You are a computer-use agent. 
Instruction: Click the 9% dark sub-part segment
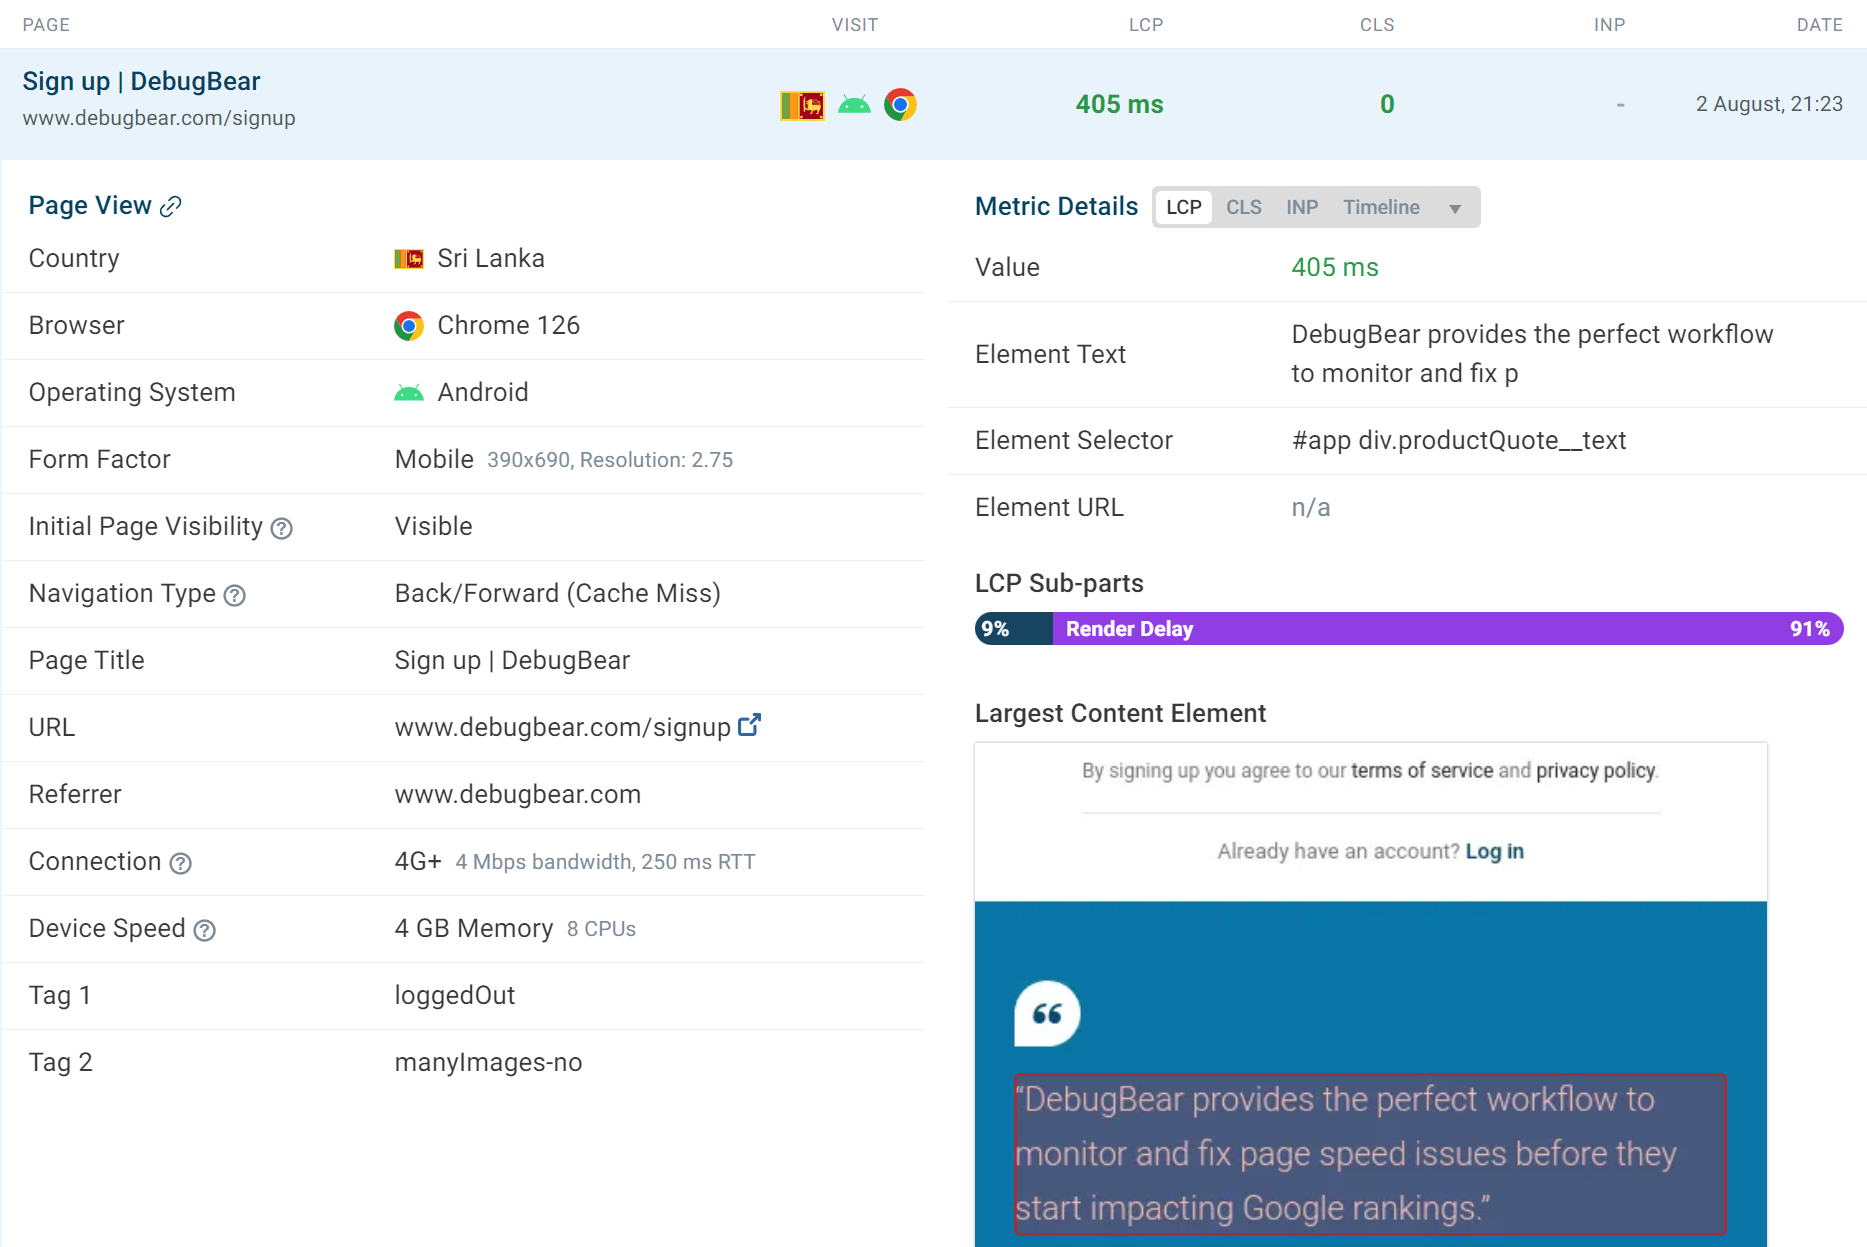[x=1014, y=629]
